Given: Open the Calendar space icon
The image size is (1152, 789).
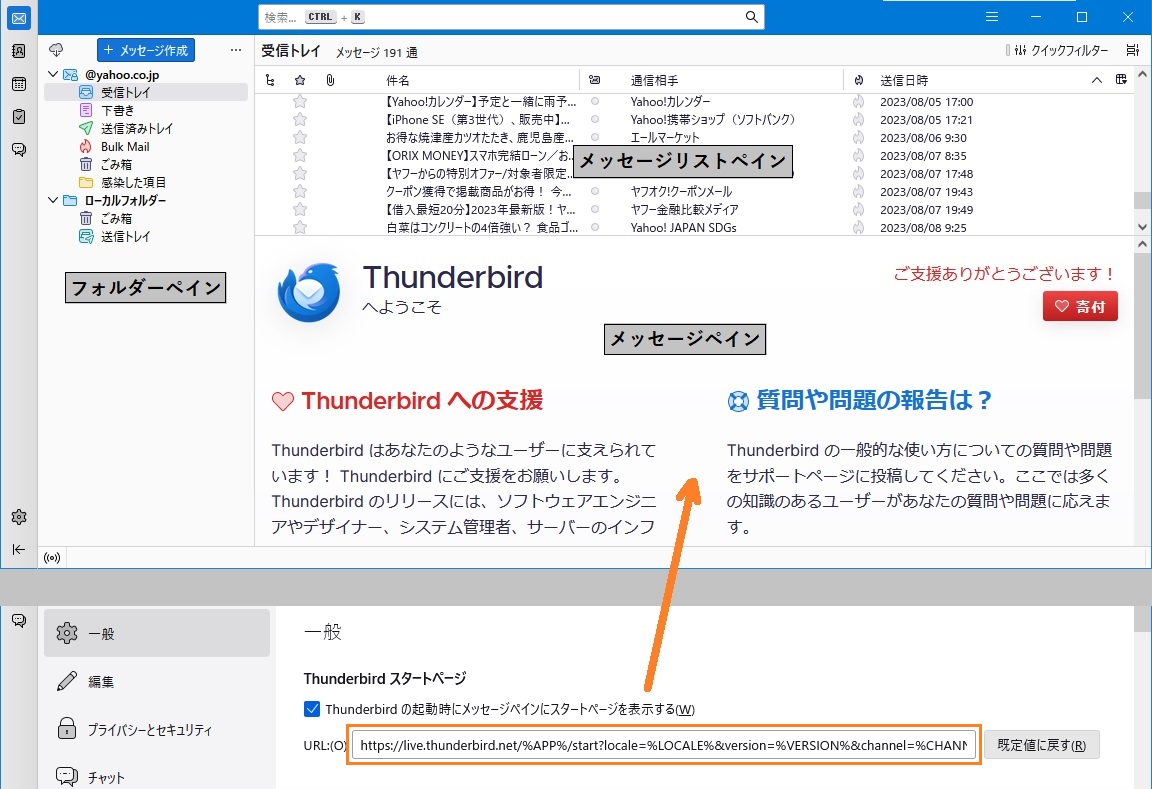Looking at the screenshot, I should pyautogui.click(x=18, y=84).
